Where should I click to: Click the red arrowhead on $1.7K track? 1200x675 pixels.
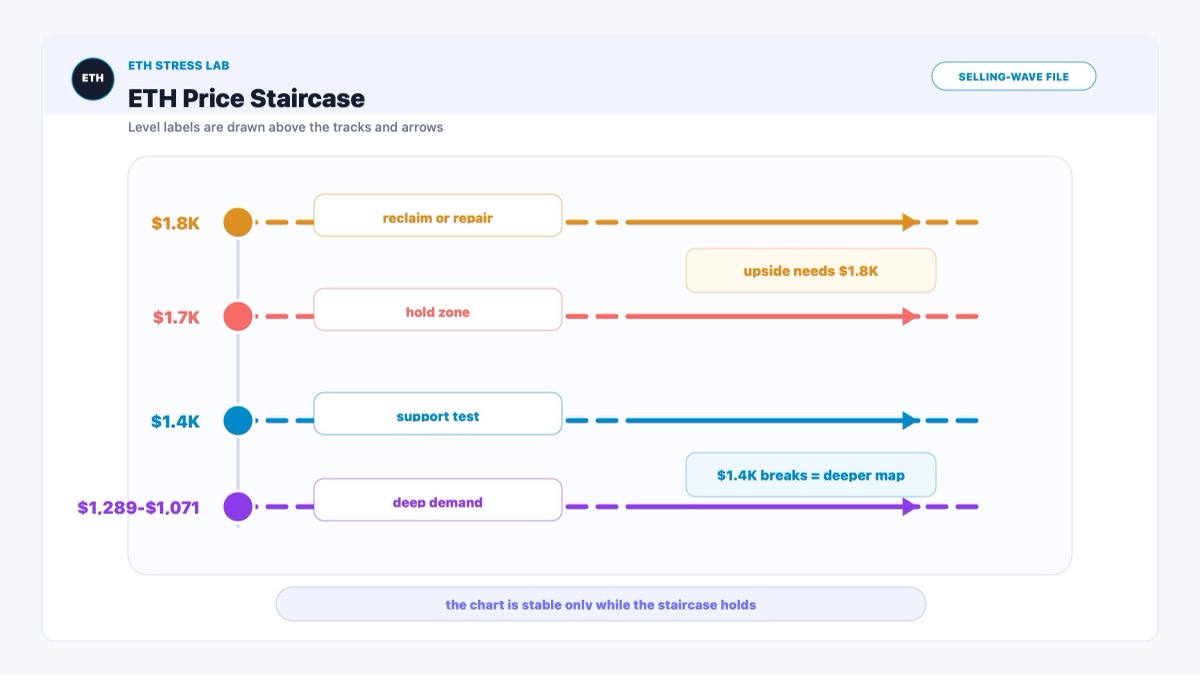[910, 316]
